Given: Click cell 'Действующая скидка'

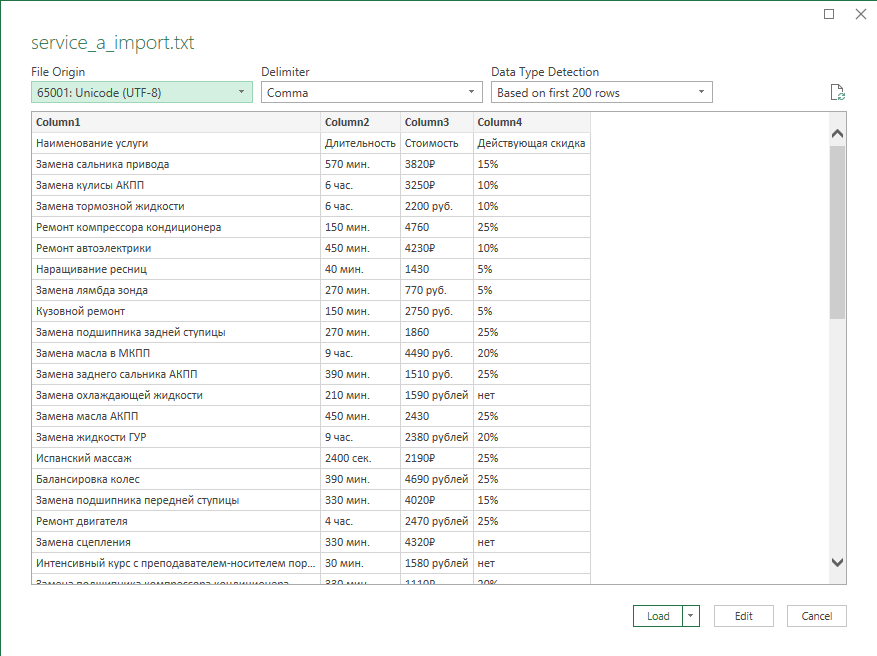Looking at the screenshot, I should click(531, 143).
